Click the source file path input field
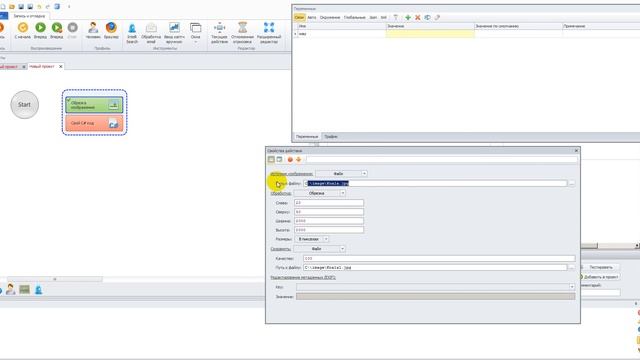This screenshot has width=640, height=360. point(435,183)
